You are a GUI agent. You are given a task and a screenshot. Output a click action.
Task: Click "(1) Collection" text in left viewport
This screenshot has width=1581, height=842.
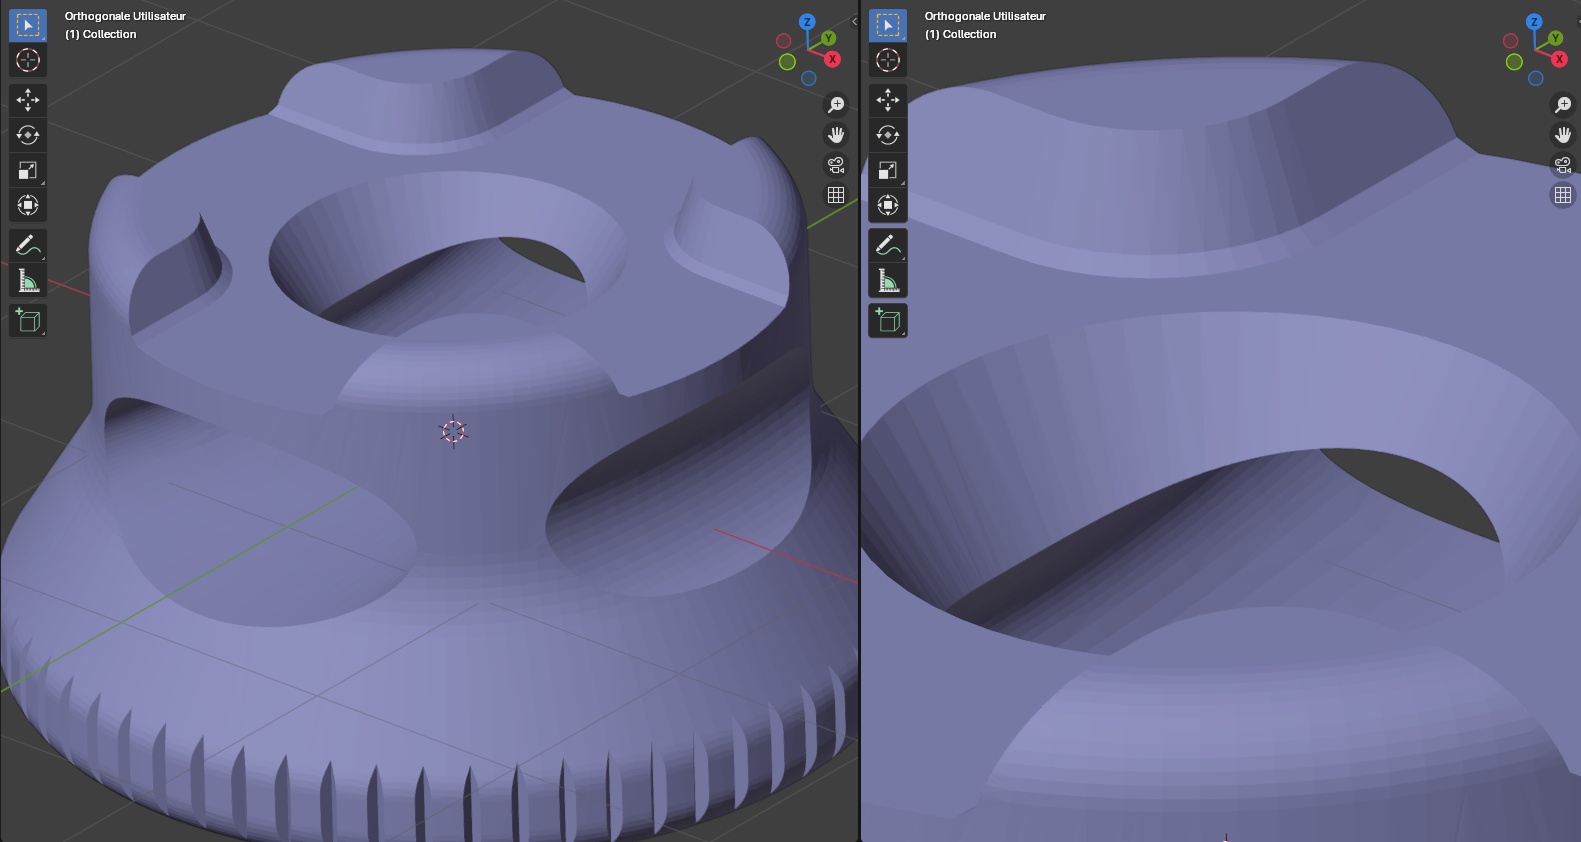[x=100, y=34]
